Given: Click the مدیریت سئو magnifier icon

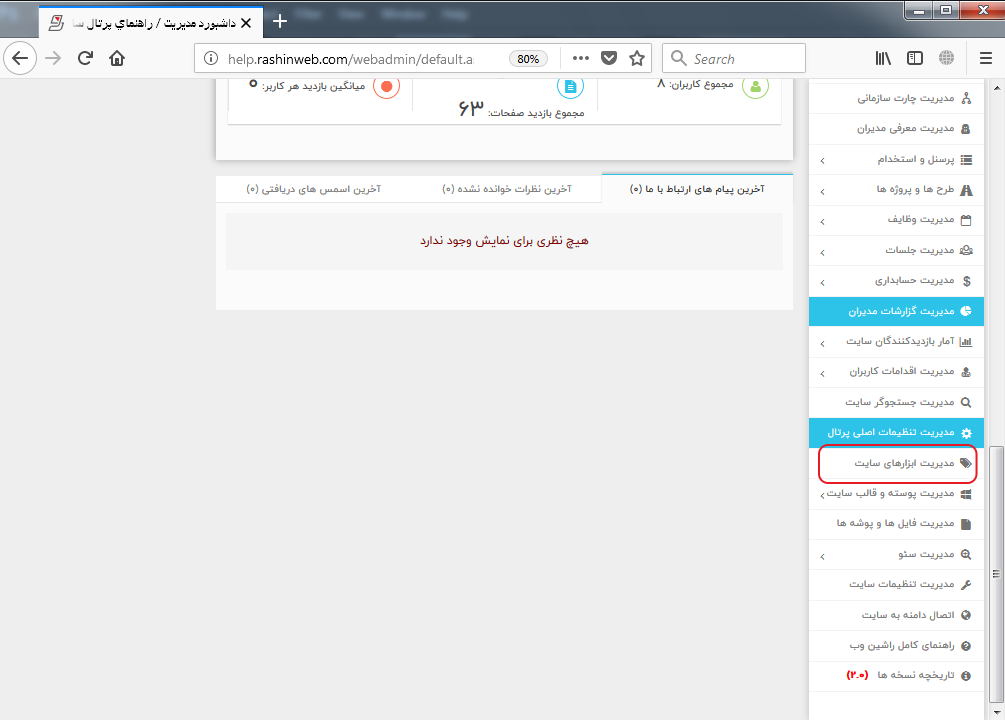Looking at the screenshot, I should pos(967,555).
